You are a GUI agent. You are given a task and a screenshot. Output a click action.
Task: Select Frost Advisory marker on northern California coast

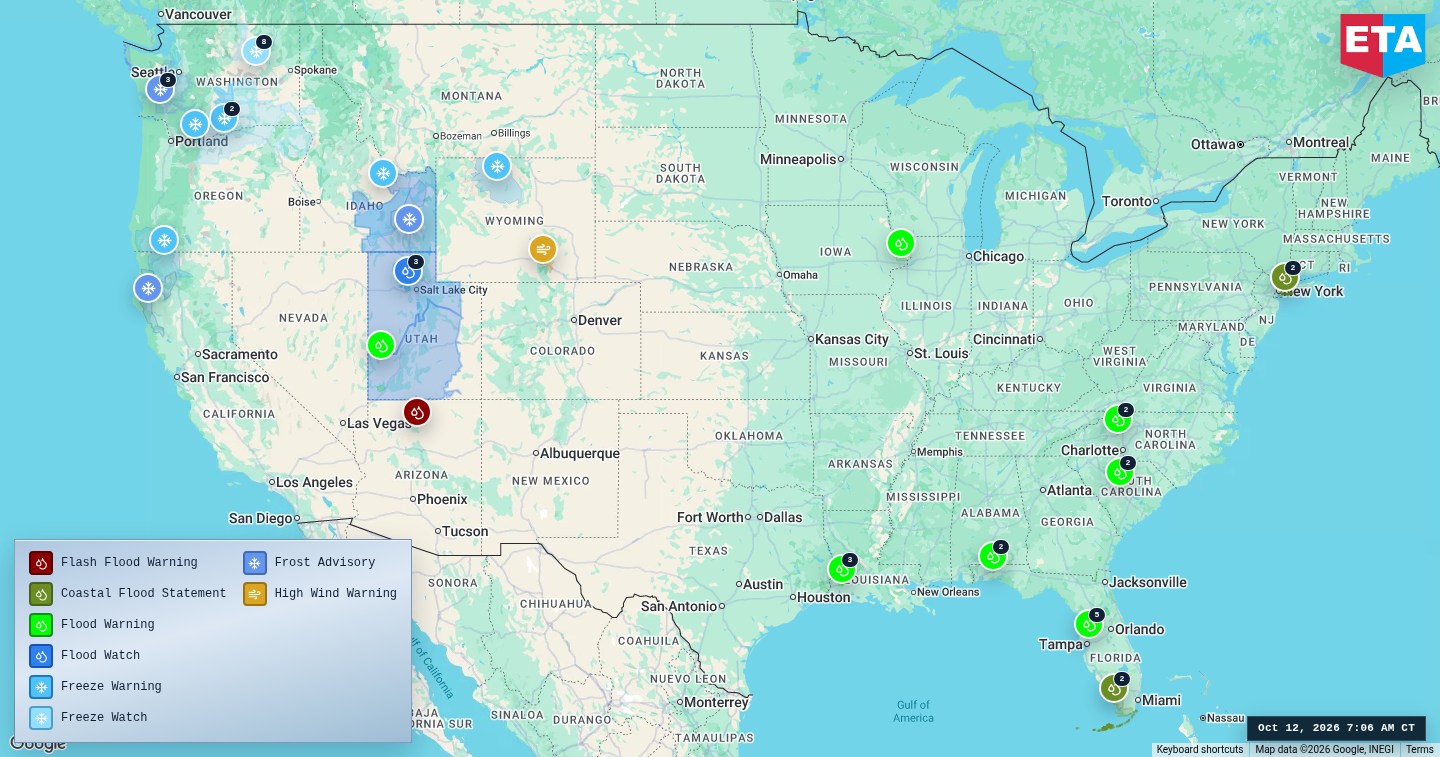point(148,288)
